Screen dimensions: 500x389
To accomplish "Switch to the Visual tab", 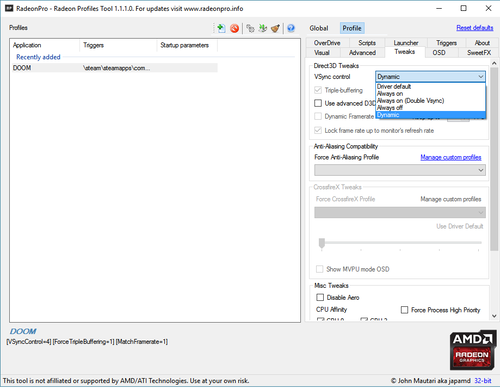I will (x=322, y=53).
